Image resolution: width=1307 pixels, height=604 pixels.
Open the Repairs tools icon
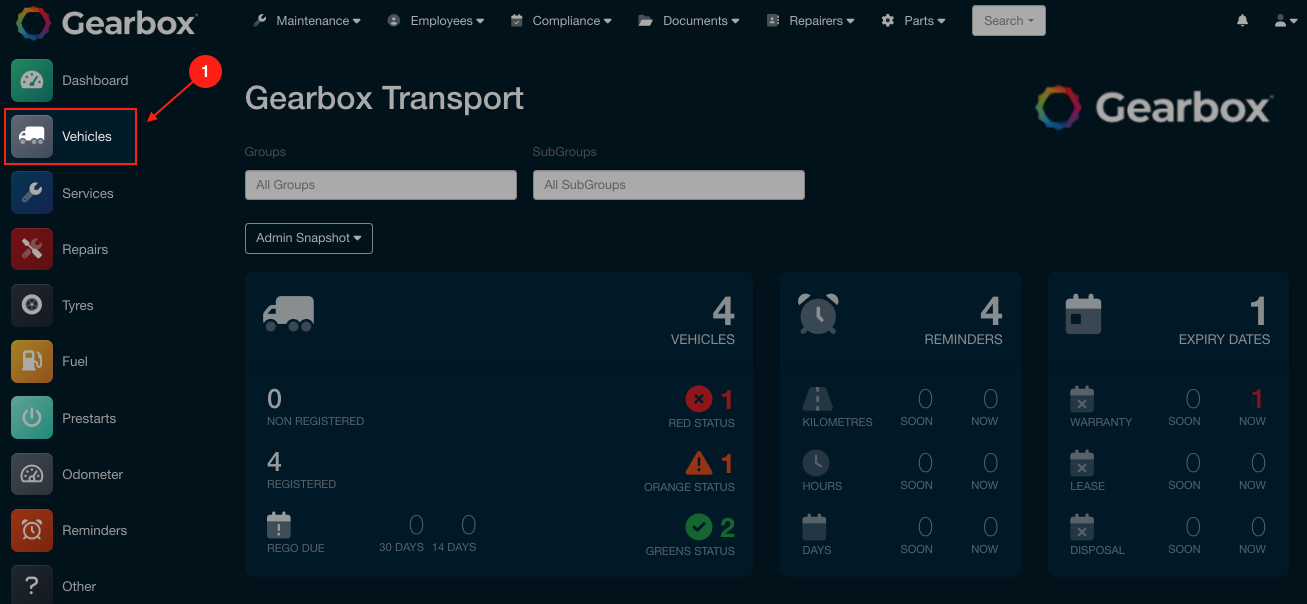coord(32,249)
